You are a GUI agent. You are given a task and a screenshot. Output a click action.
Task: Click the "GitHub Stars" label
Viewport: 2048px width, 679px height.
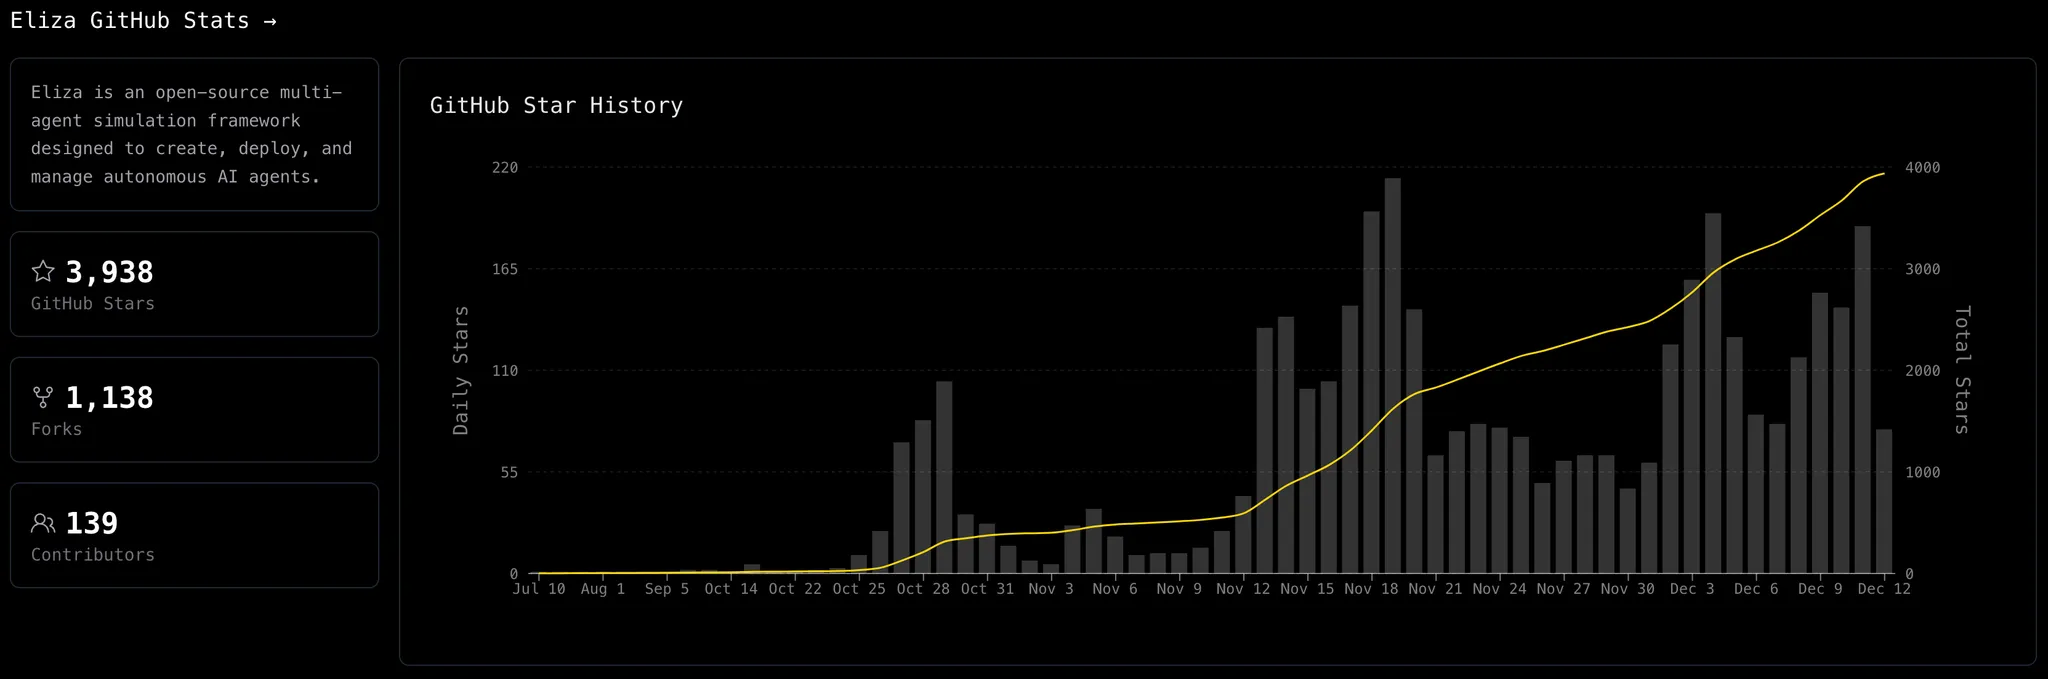coord(93,304)
